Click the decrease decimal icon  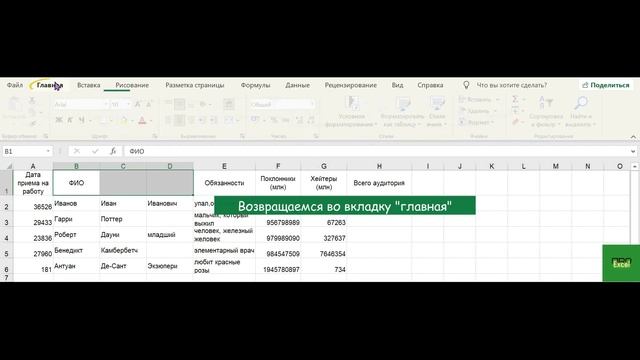click(311, 120)
